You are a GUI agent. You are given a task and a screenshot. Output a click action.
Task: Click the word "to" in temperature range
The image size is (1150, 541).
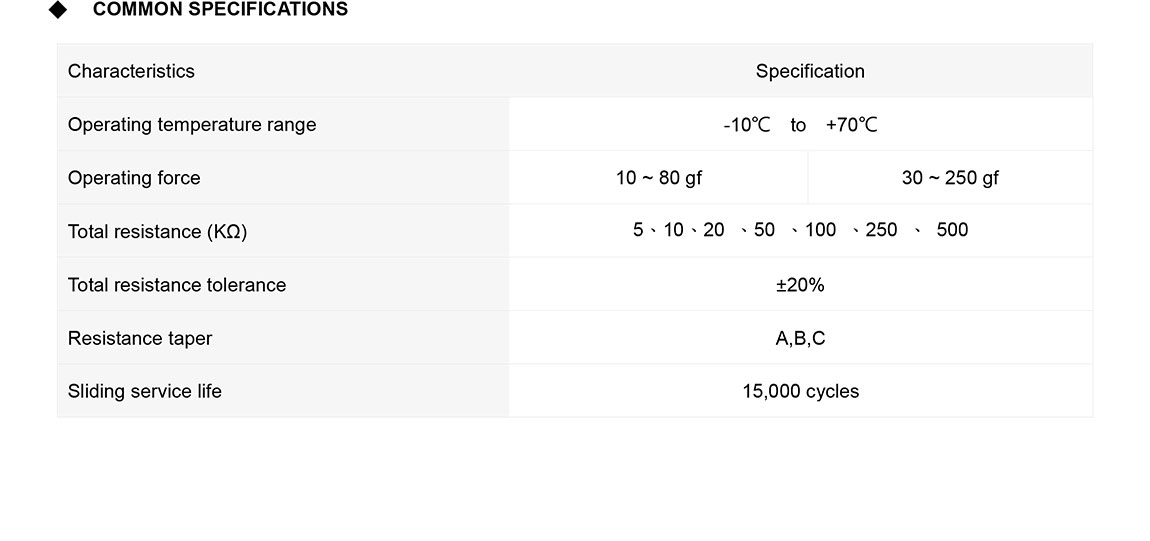[798, 125]
